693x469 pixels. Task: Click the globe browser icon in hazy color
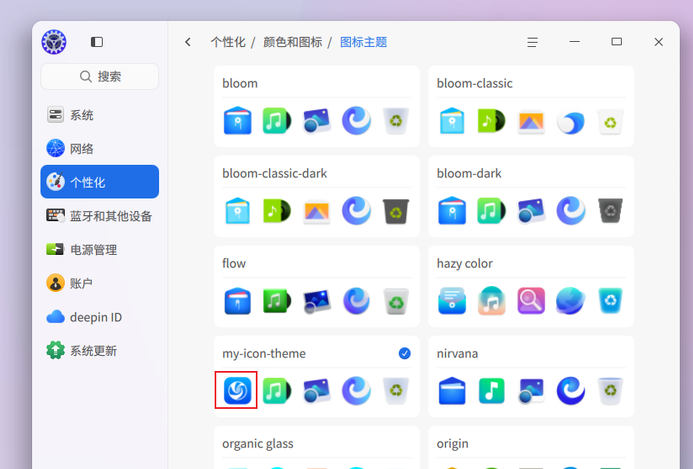[571, 301]
